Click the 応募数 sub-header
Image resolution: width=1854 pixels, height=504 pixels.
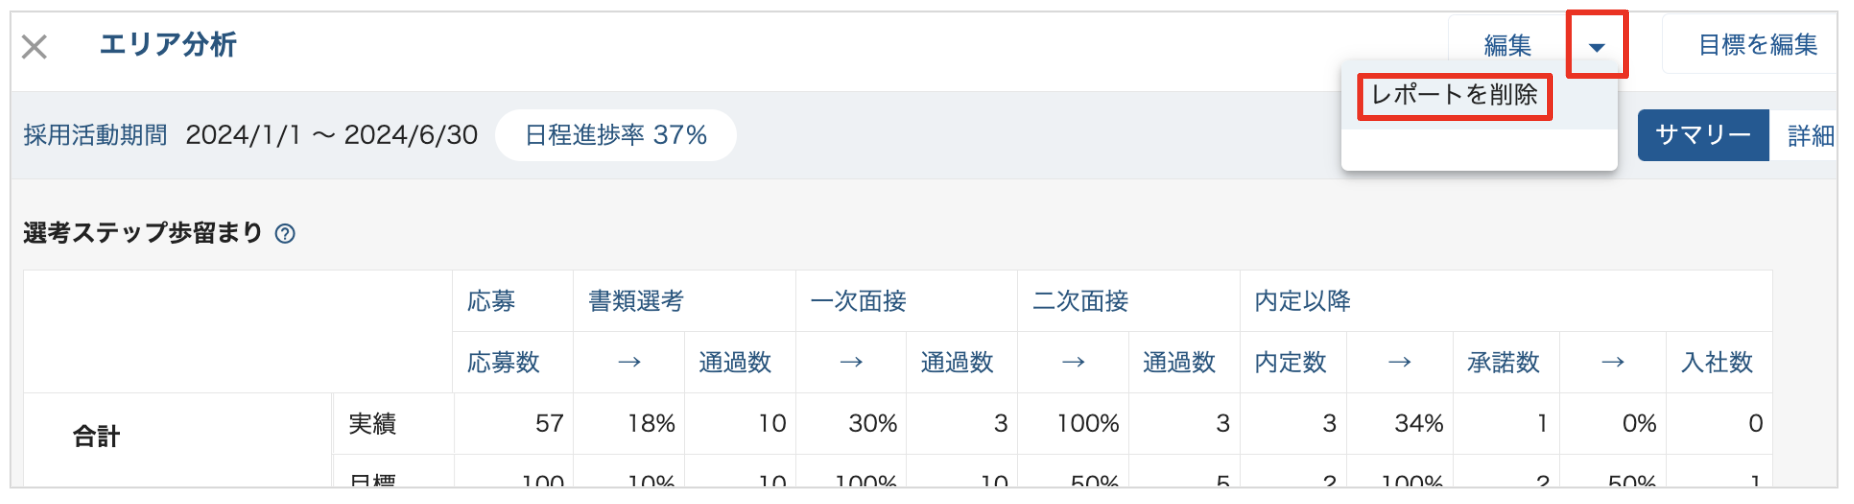[x=503, y=362]
